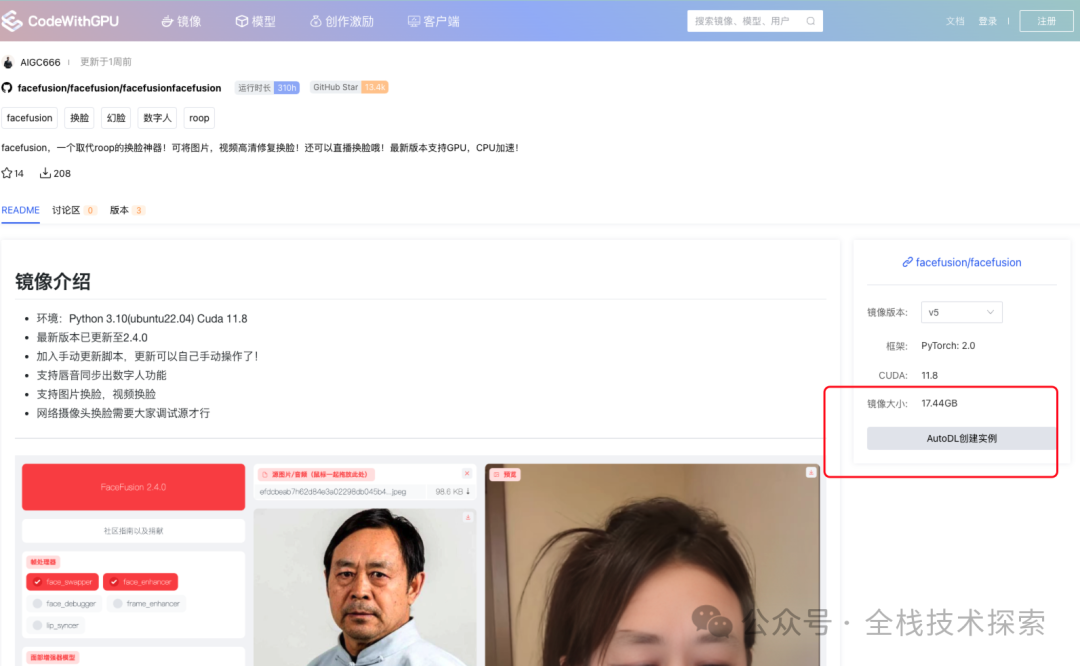Click the PyTorch: 2.0 framework value
The image size is (1080, 666).
[x=948, y=346]
